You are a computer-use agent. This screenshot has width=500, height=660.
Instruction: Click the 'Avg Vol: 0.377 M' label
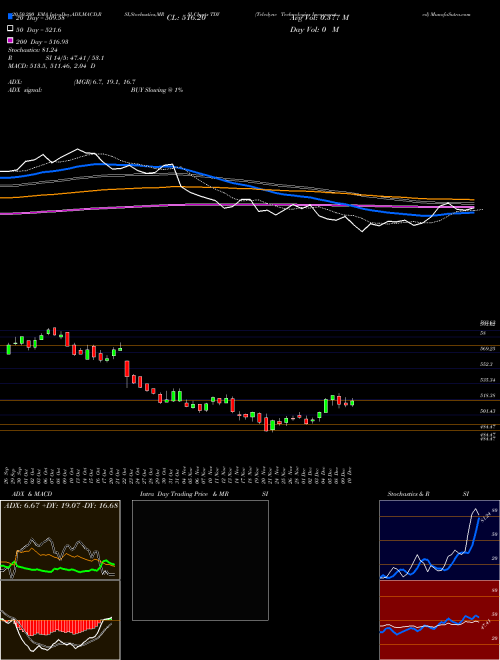[319, 18]
